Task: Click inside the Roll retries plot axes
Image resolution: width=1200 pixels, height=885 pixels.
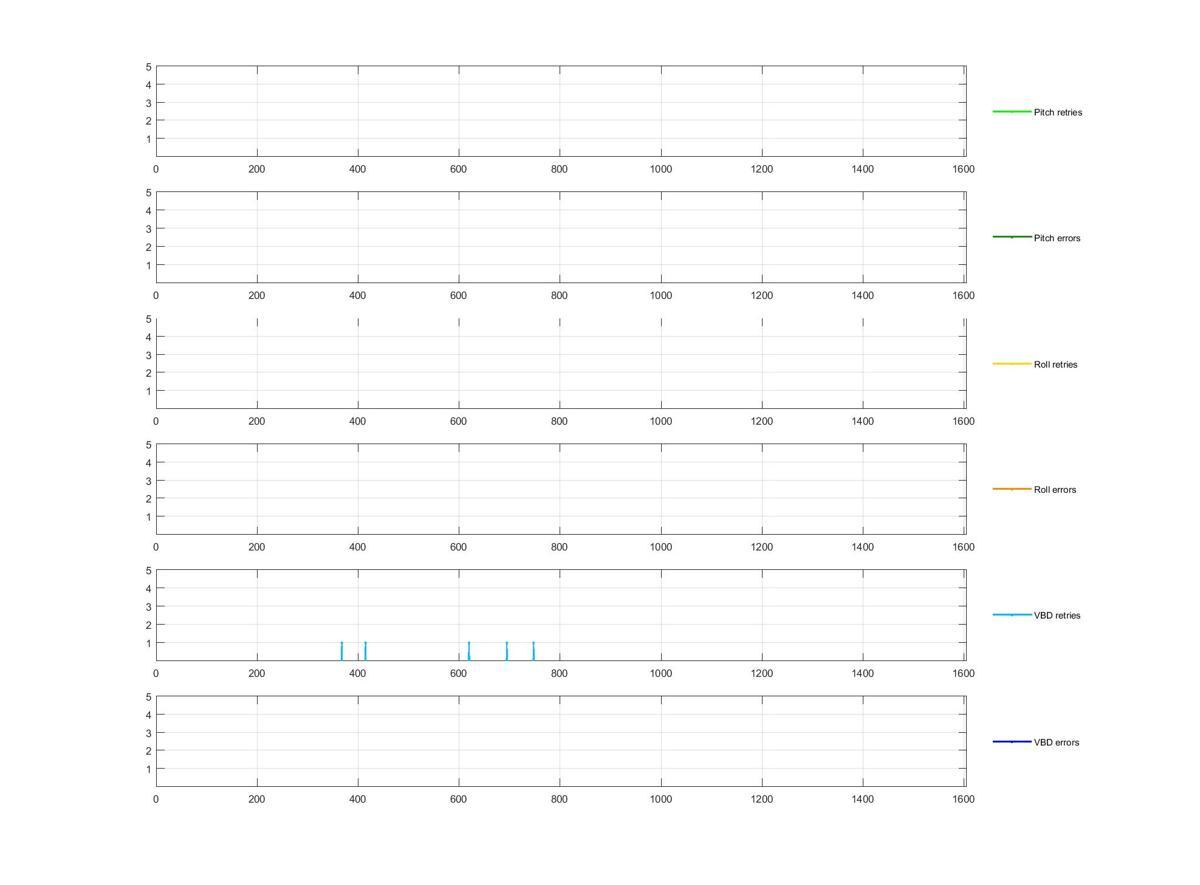Action: click(561, 363)
